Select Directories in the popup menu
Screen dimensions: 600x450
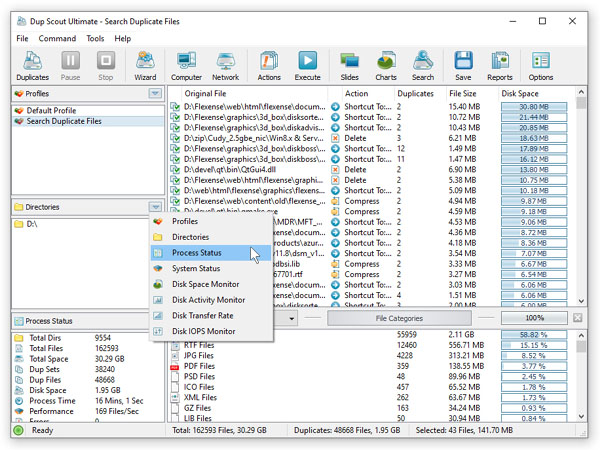(211, 237)
